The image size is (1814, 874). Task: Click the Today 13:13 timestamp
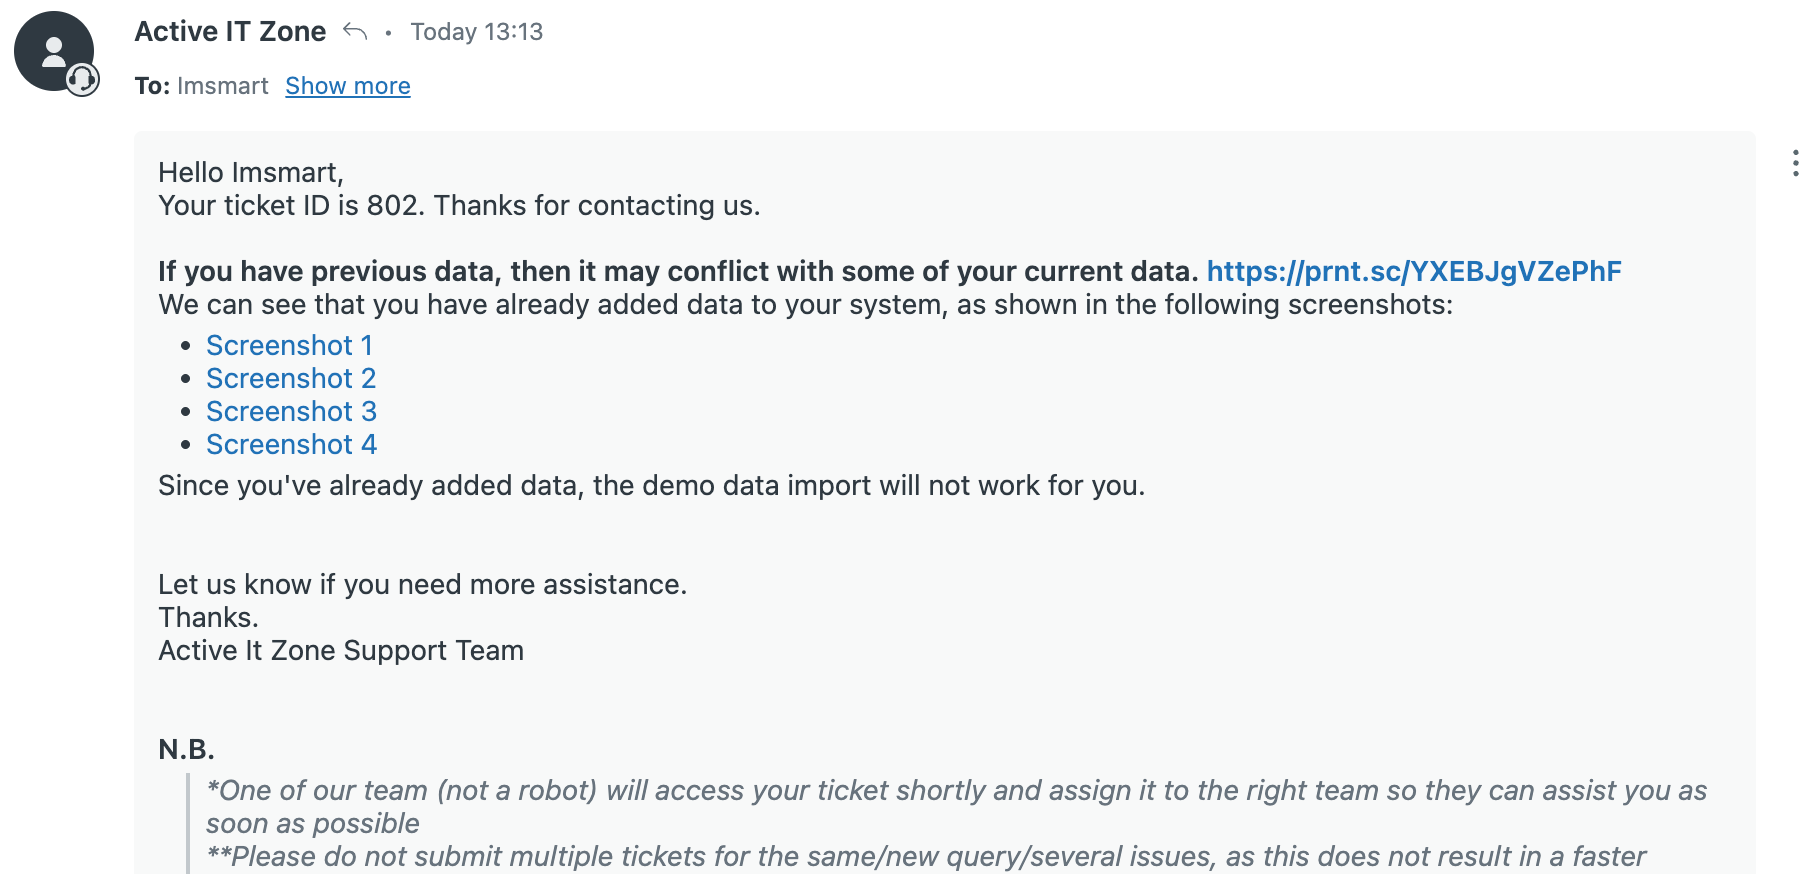[x=477, y=32]
